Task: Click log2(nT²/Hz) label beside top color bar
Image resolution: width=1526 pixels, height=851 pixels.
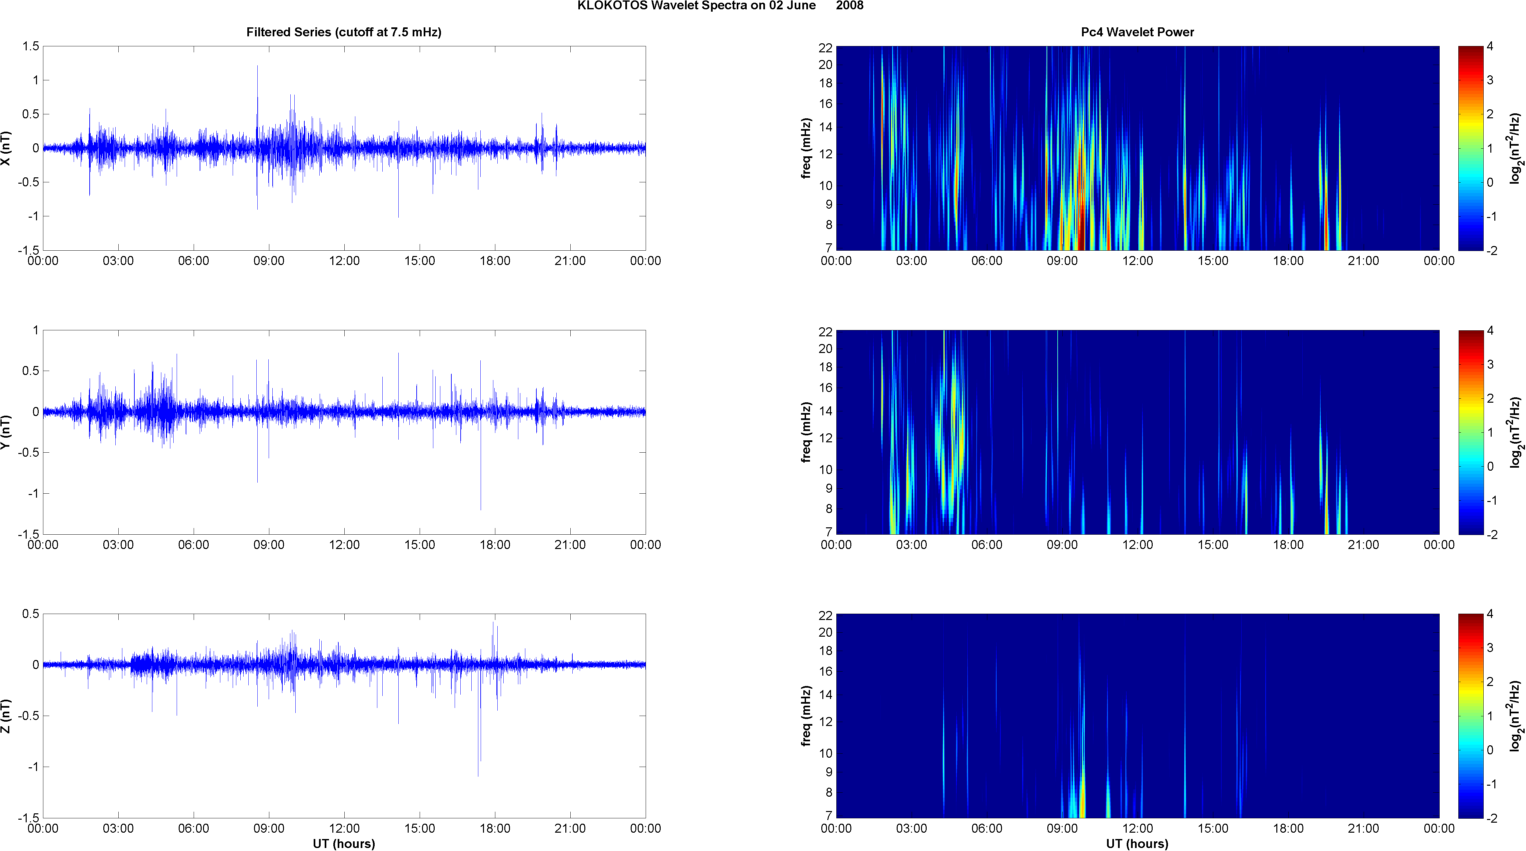Action: 1517,149
